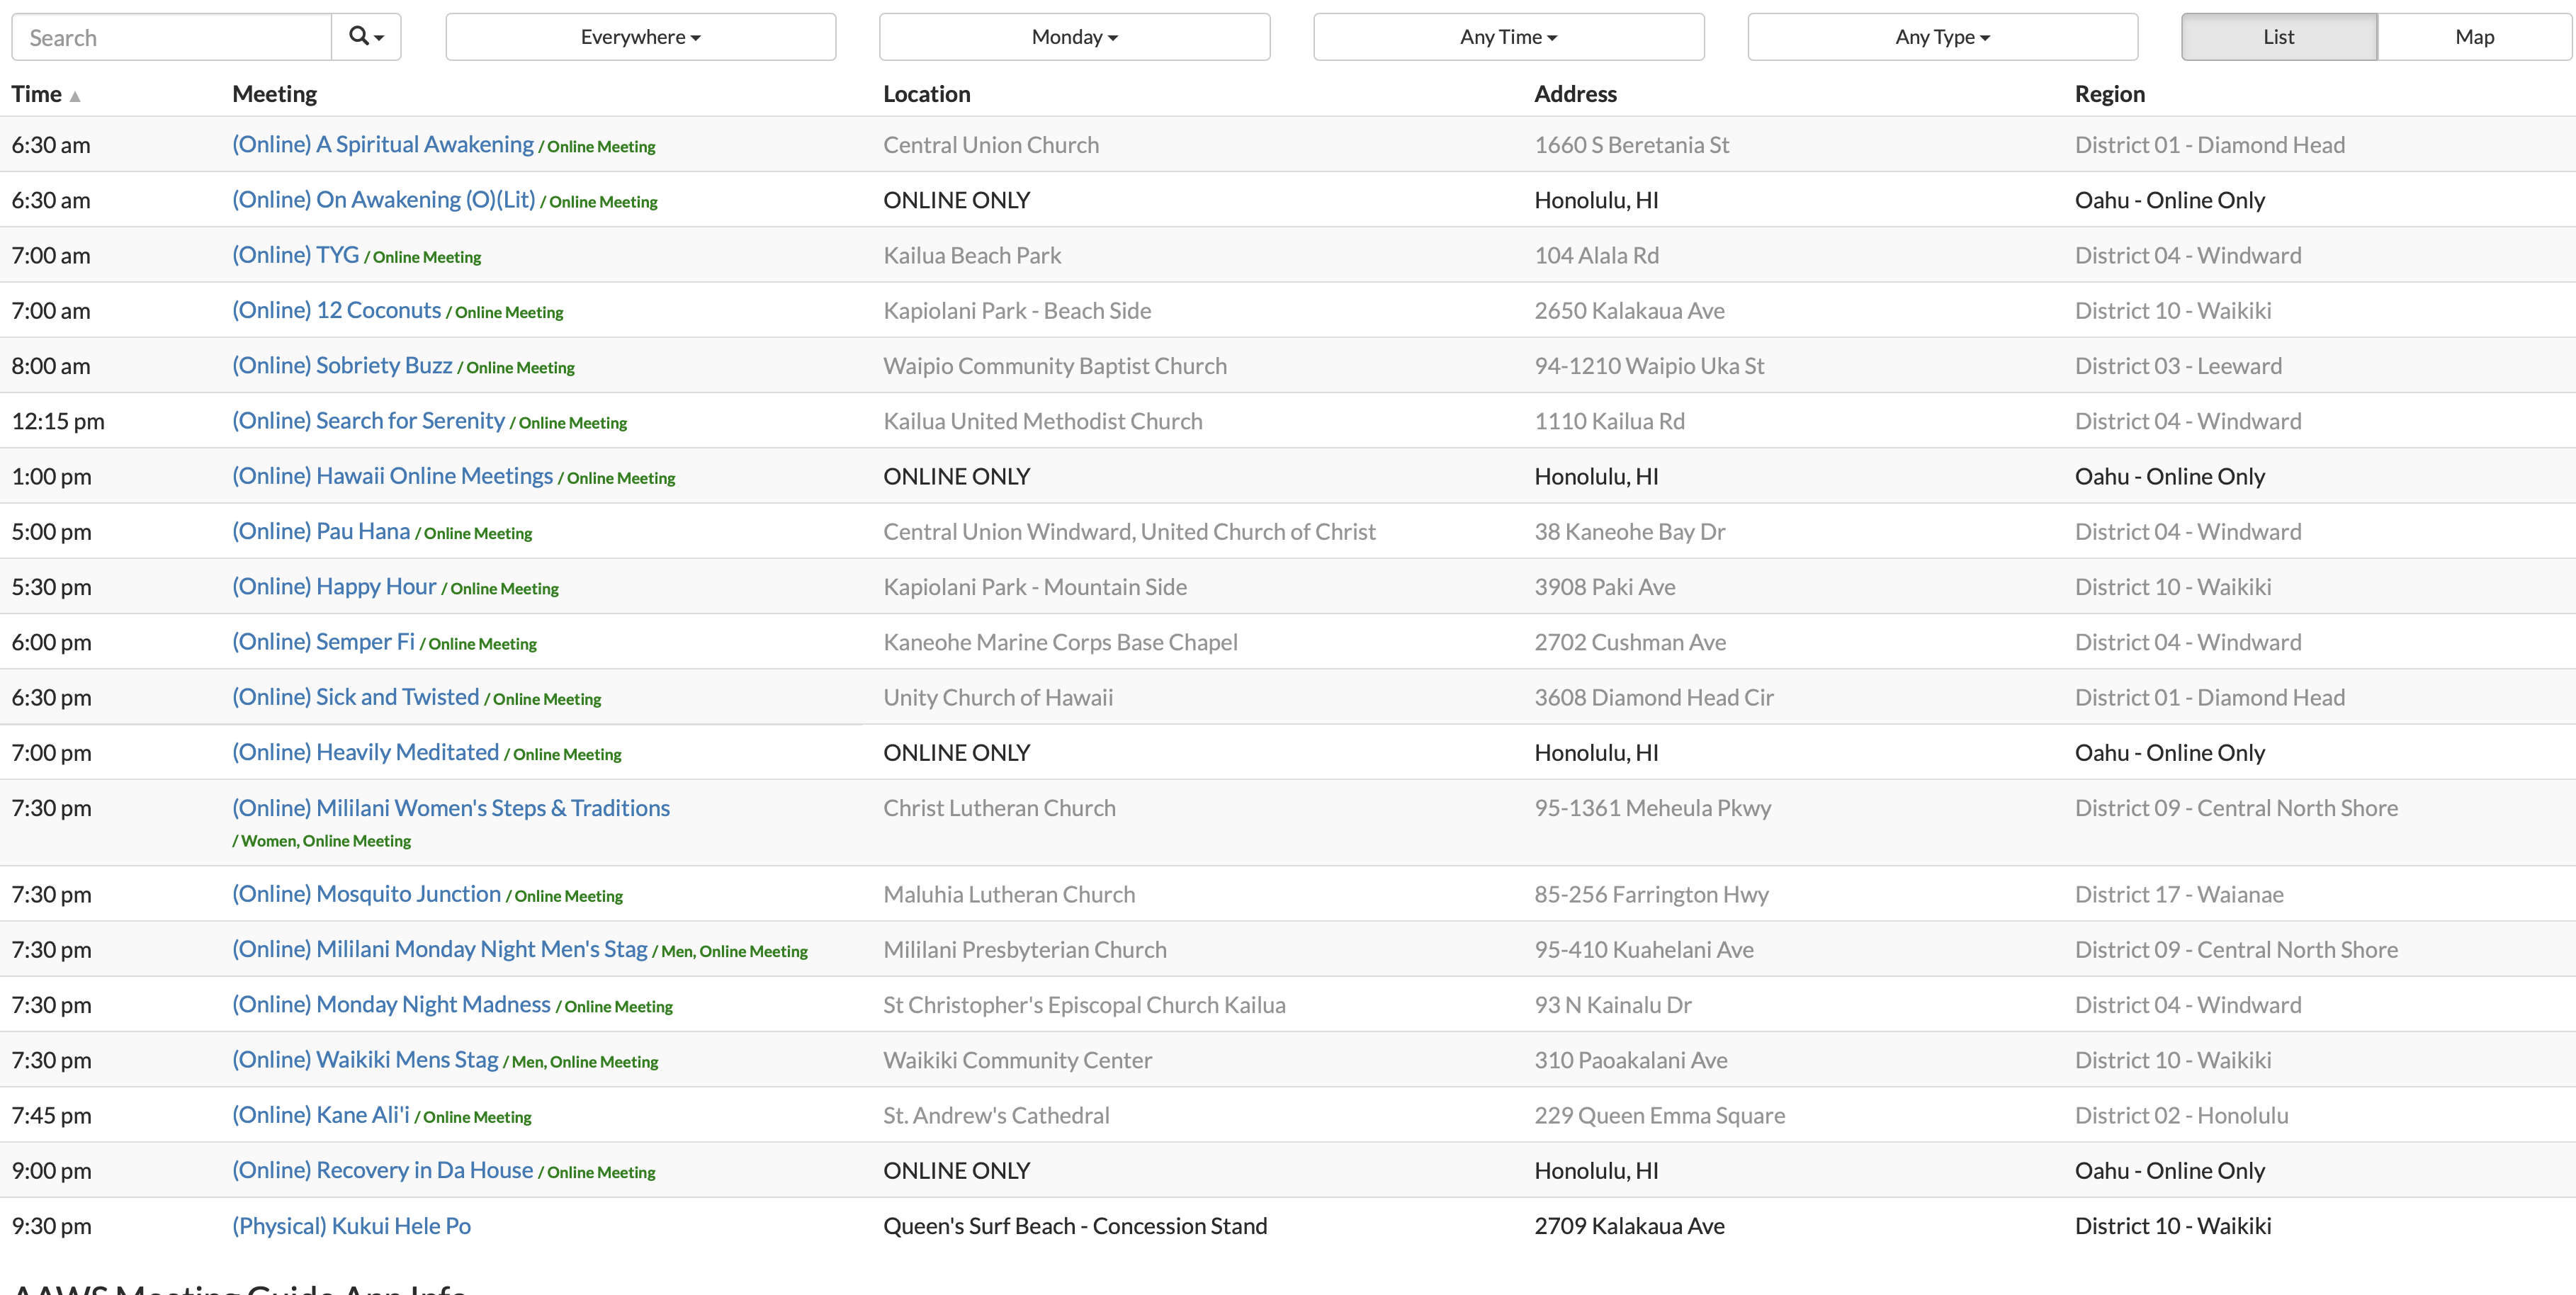Image resolution: width=2576 pixels, height=1295 pixels.
Task: Expand the Any Type filter dropdown
Action: [x=1942, y=37]
